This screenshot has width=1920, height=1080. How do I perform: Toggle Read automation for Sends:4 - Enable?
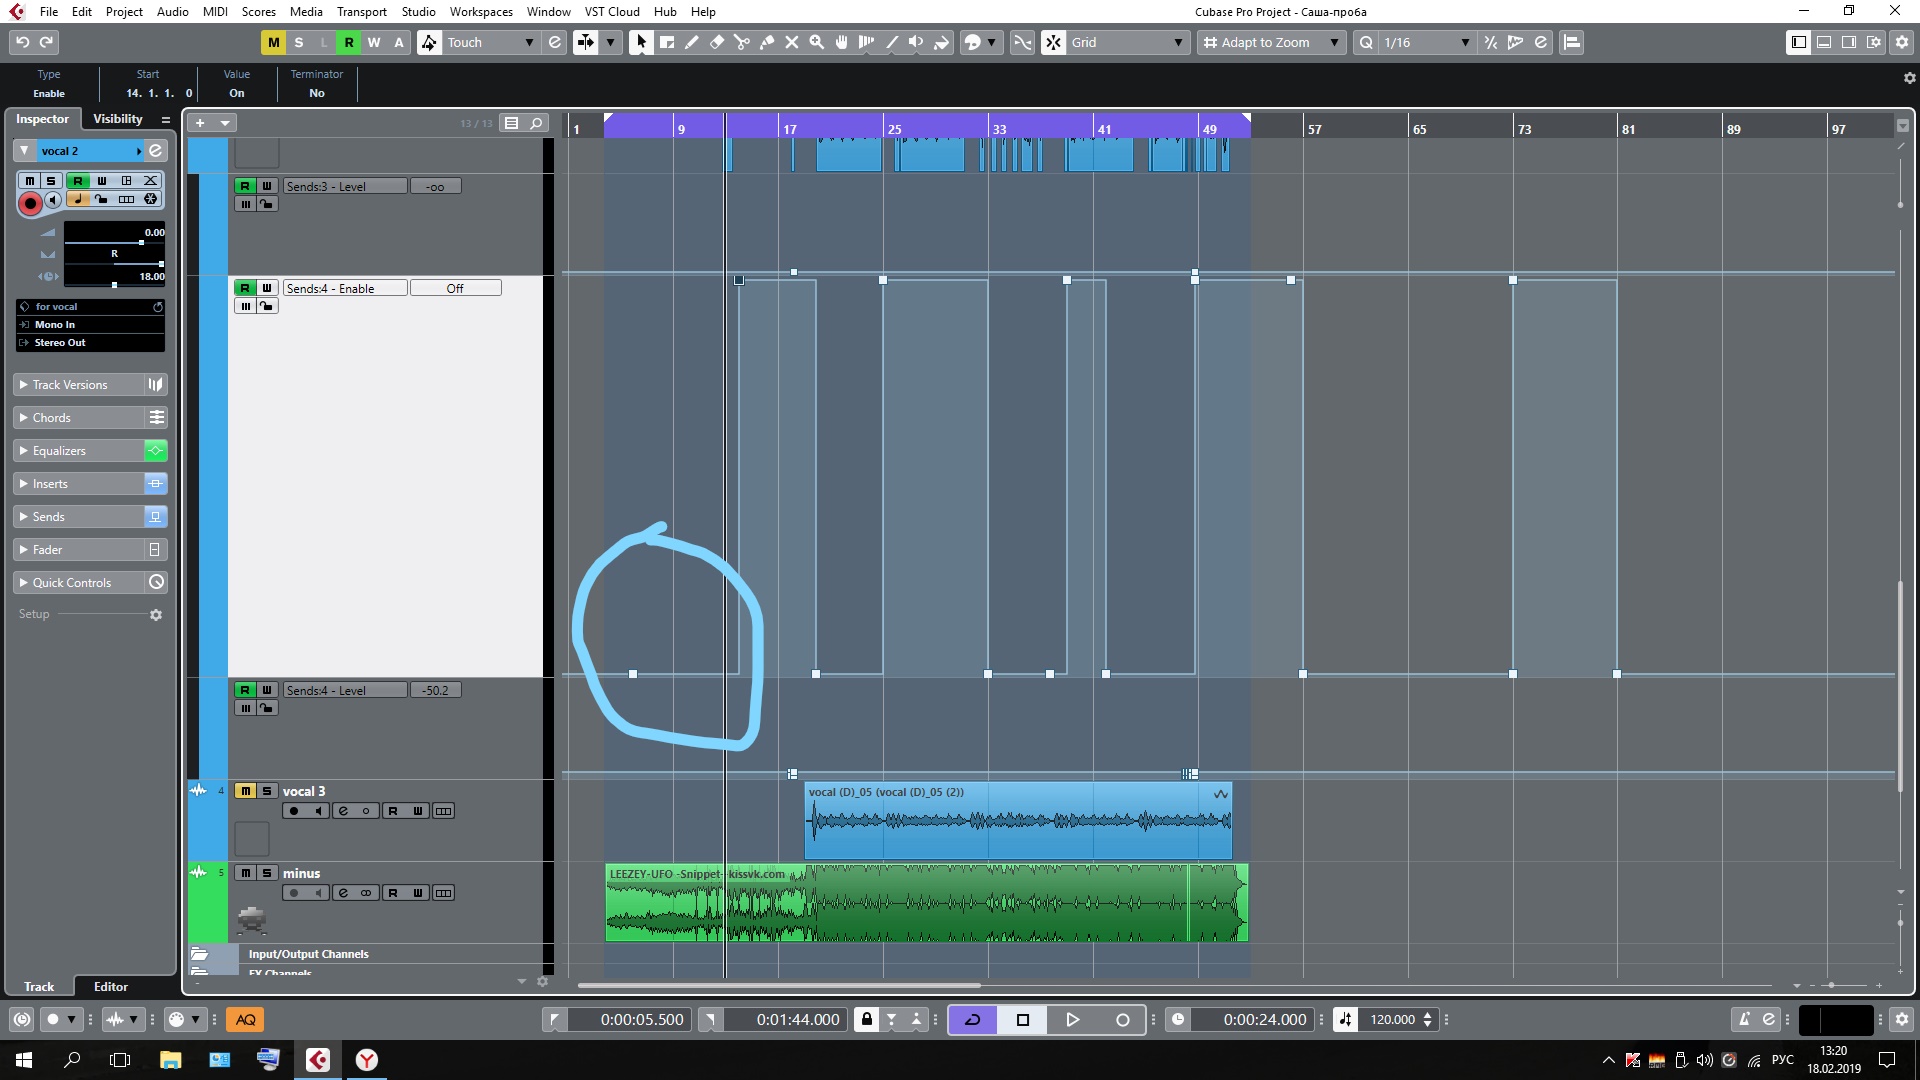click(245, 288)
